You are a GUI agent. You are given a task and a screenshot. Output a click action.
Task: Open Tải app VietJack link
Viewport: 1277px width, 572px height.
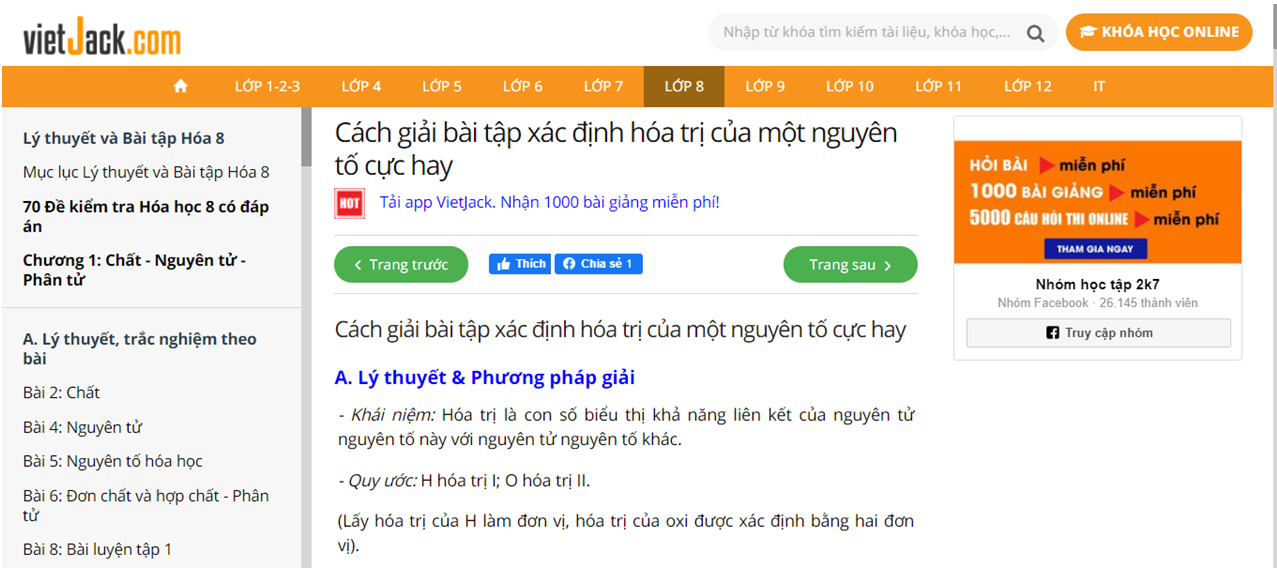549,202
